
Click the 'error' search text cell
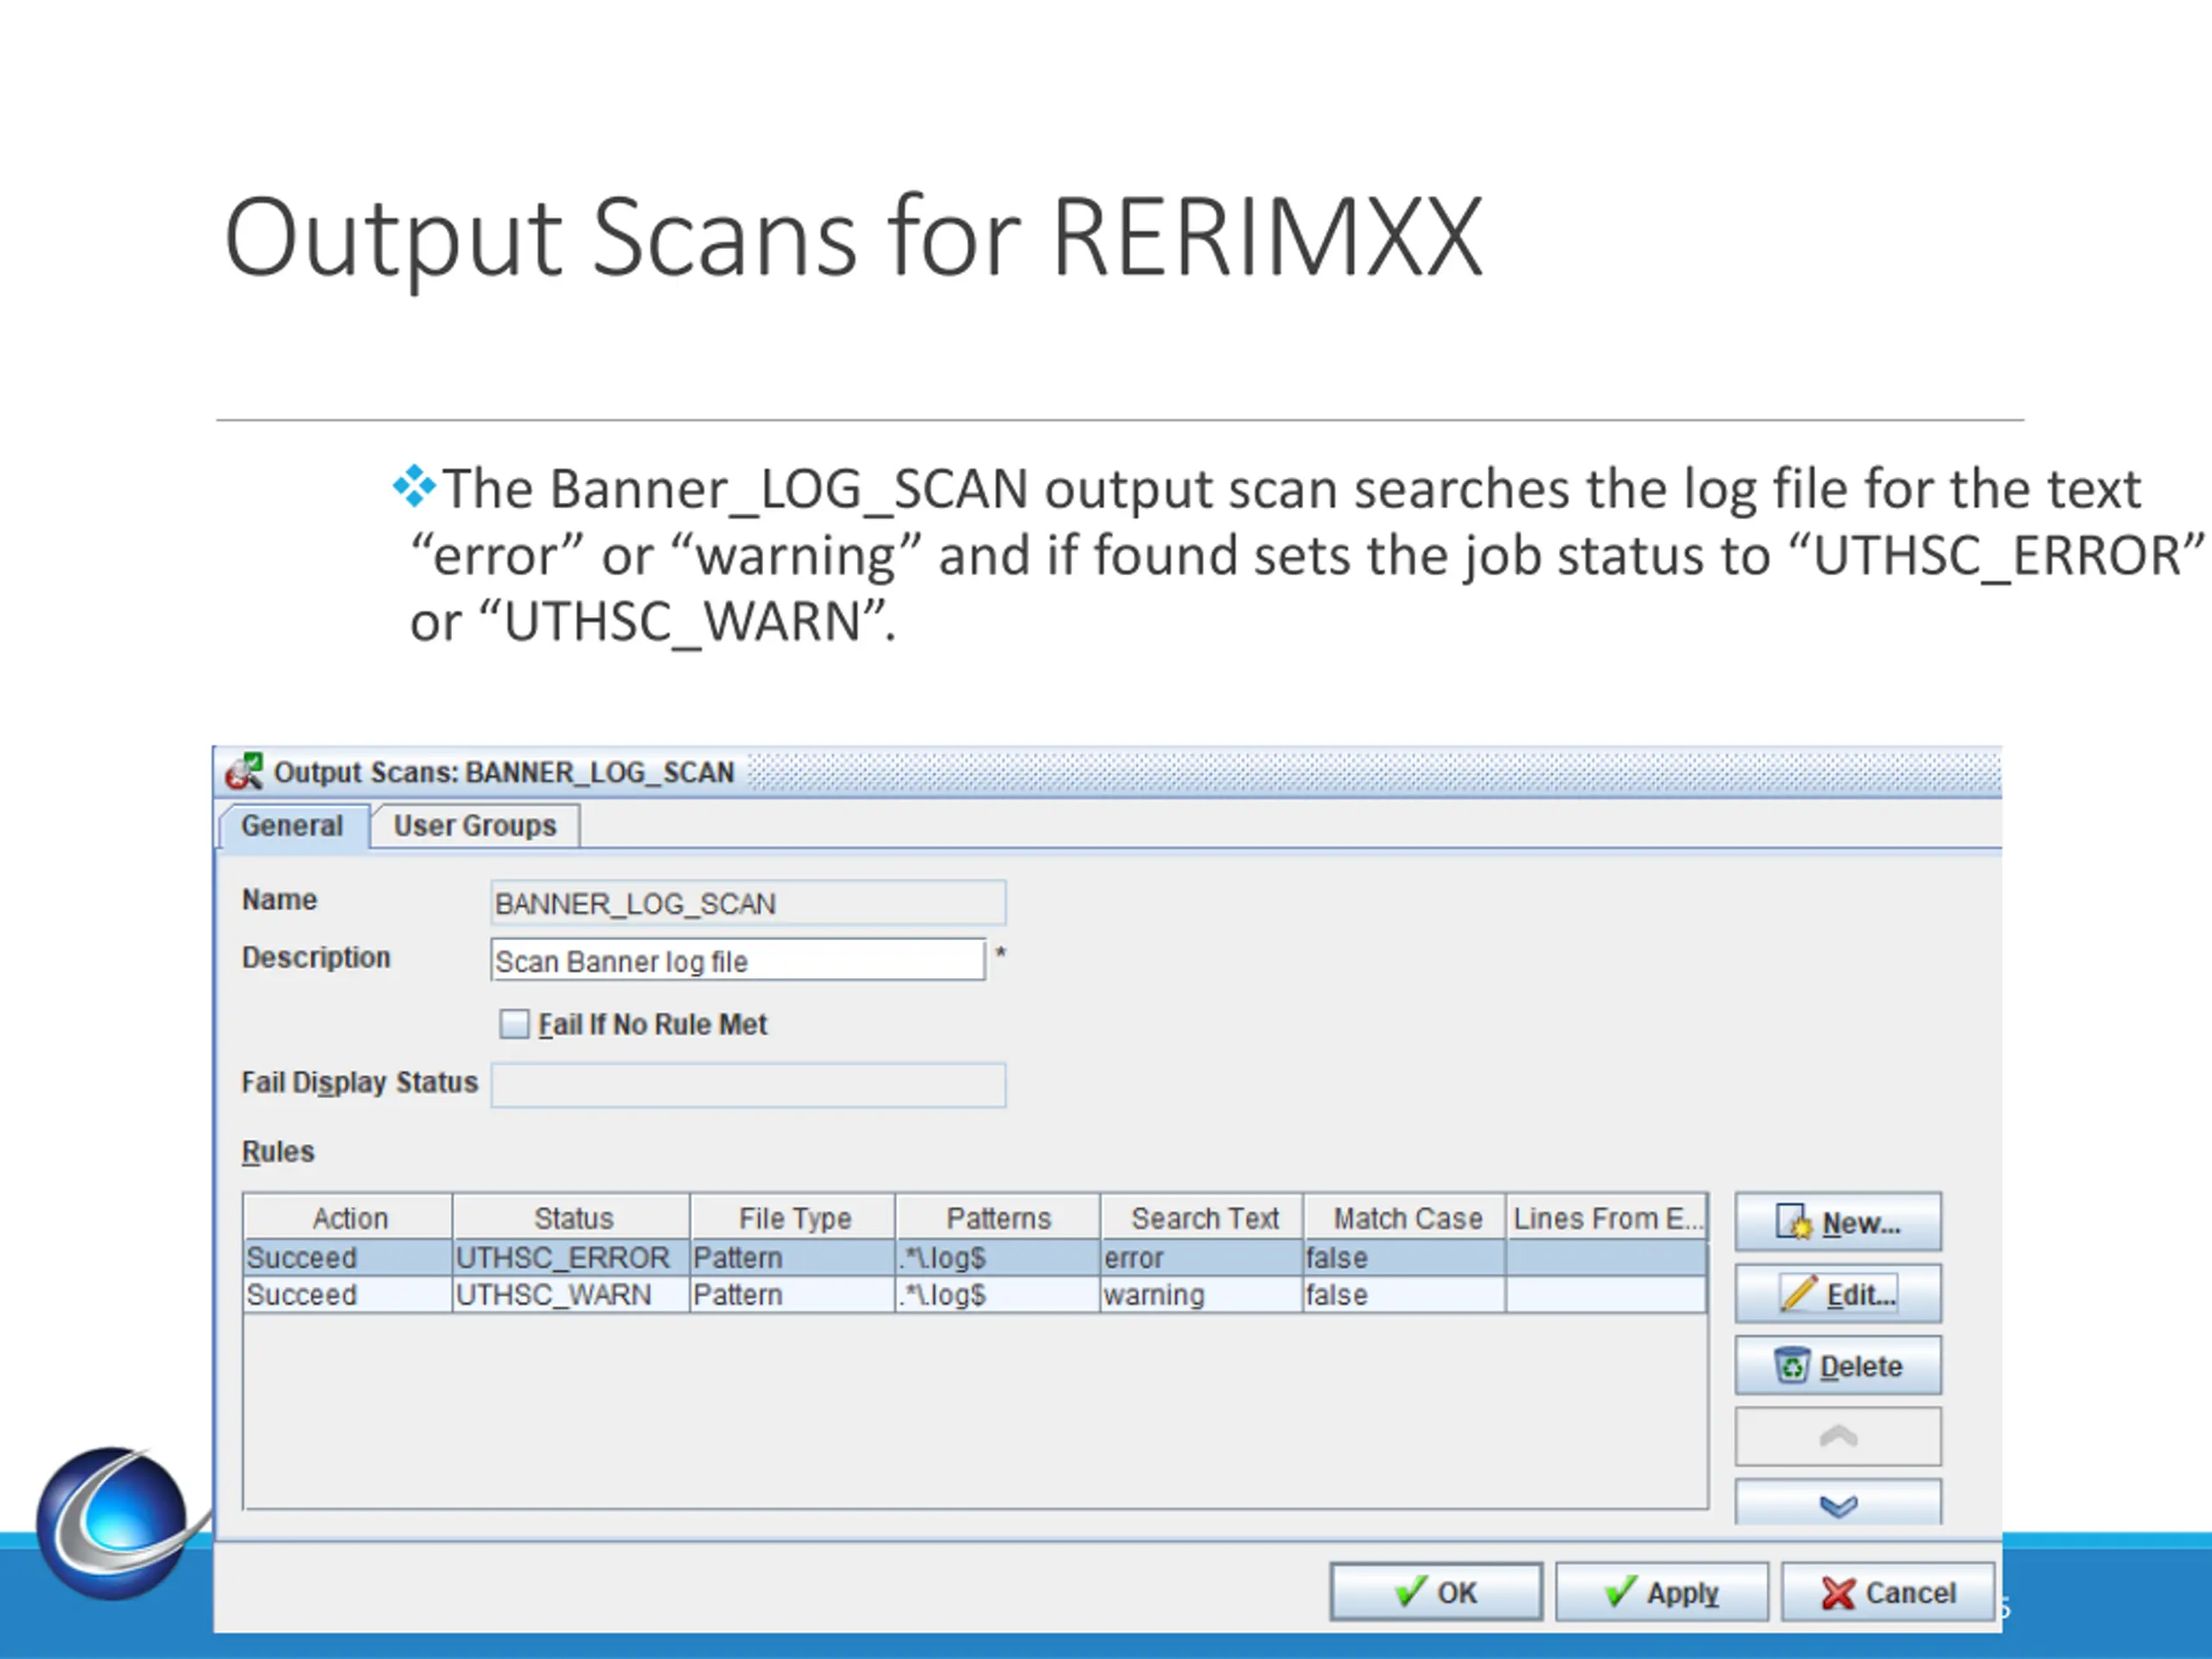point(1202,1257)
